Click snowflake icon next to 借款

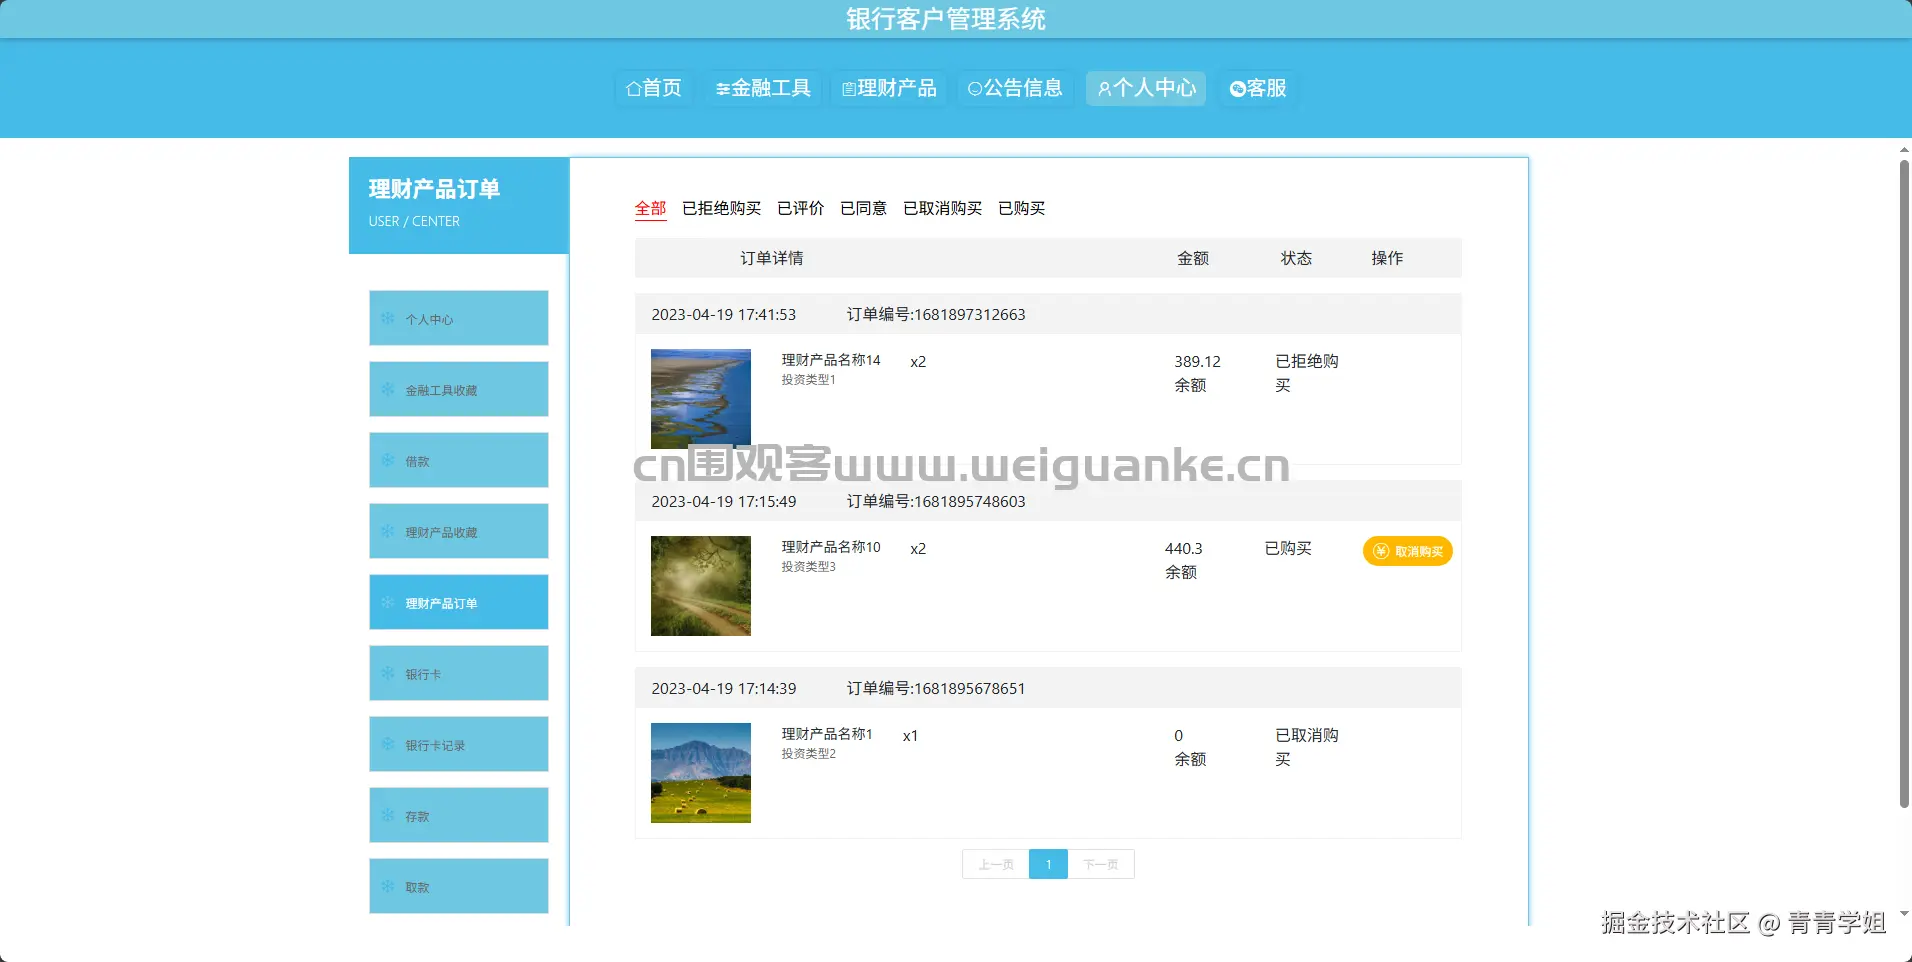(x=388, y=461)
